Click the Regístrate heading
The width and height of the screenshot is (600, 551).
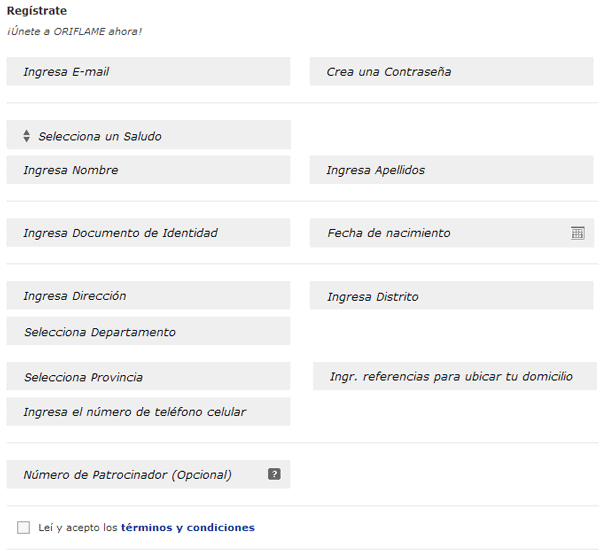[x=37, y=11]
